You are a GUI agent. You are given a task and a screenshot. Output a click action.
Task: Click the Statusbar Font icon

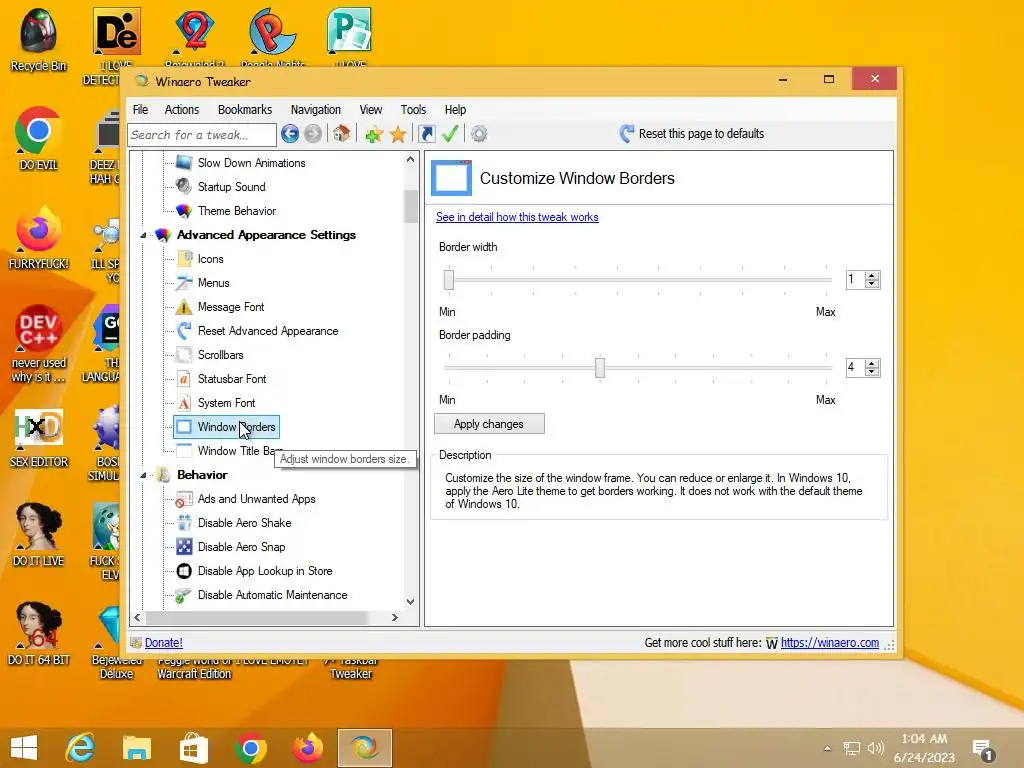pos(184,379)
